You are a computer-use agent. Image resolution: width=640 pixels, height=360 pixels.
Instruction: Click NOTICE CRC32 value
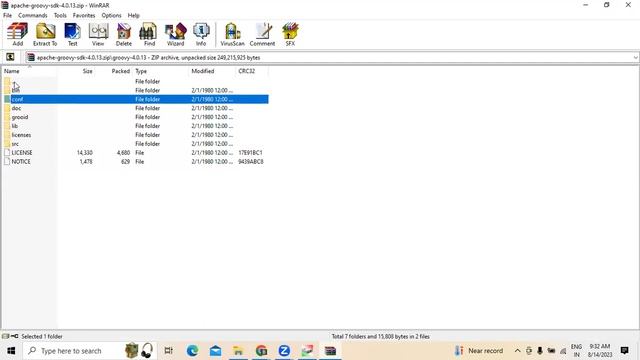(x=251, y=162)
